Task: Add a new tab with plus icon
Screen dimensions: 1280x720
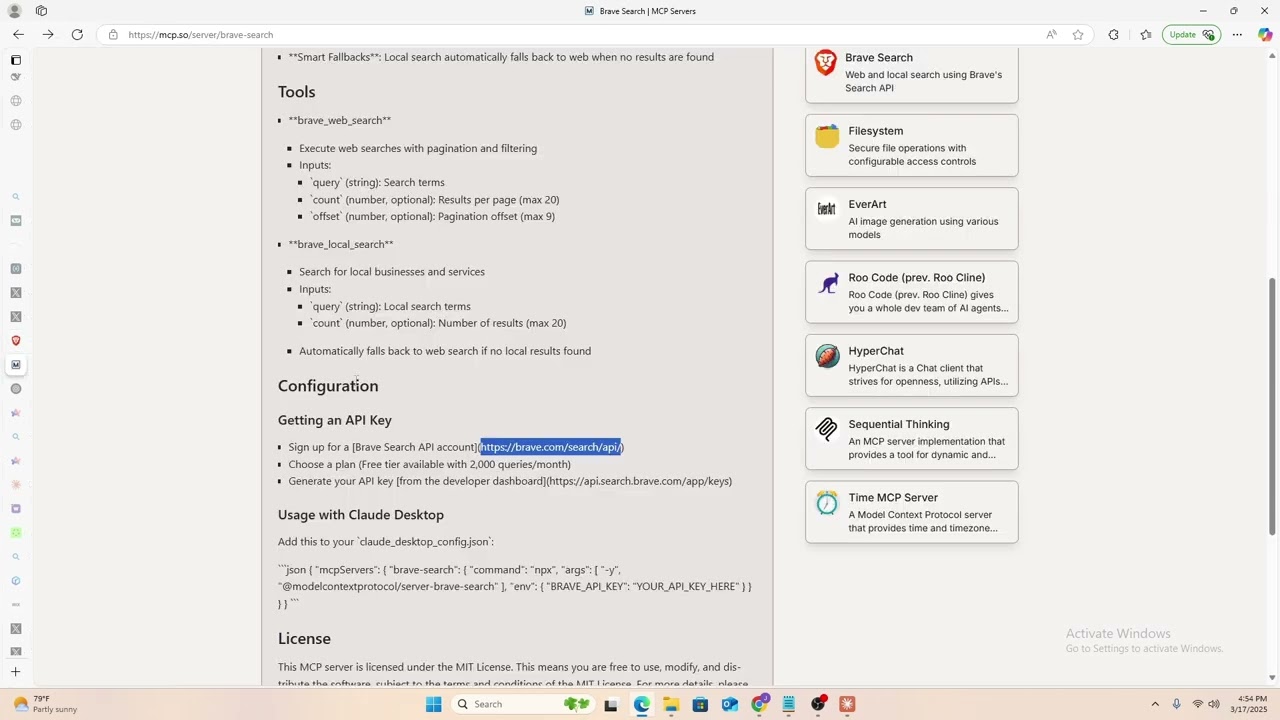Action: pos(16,672)
